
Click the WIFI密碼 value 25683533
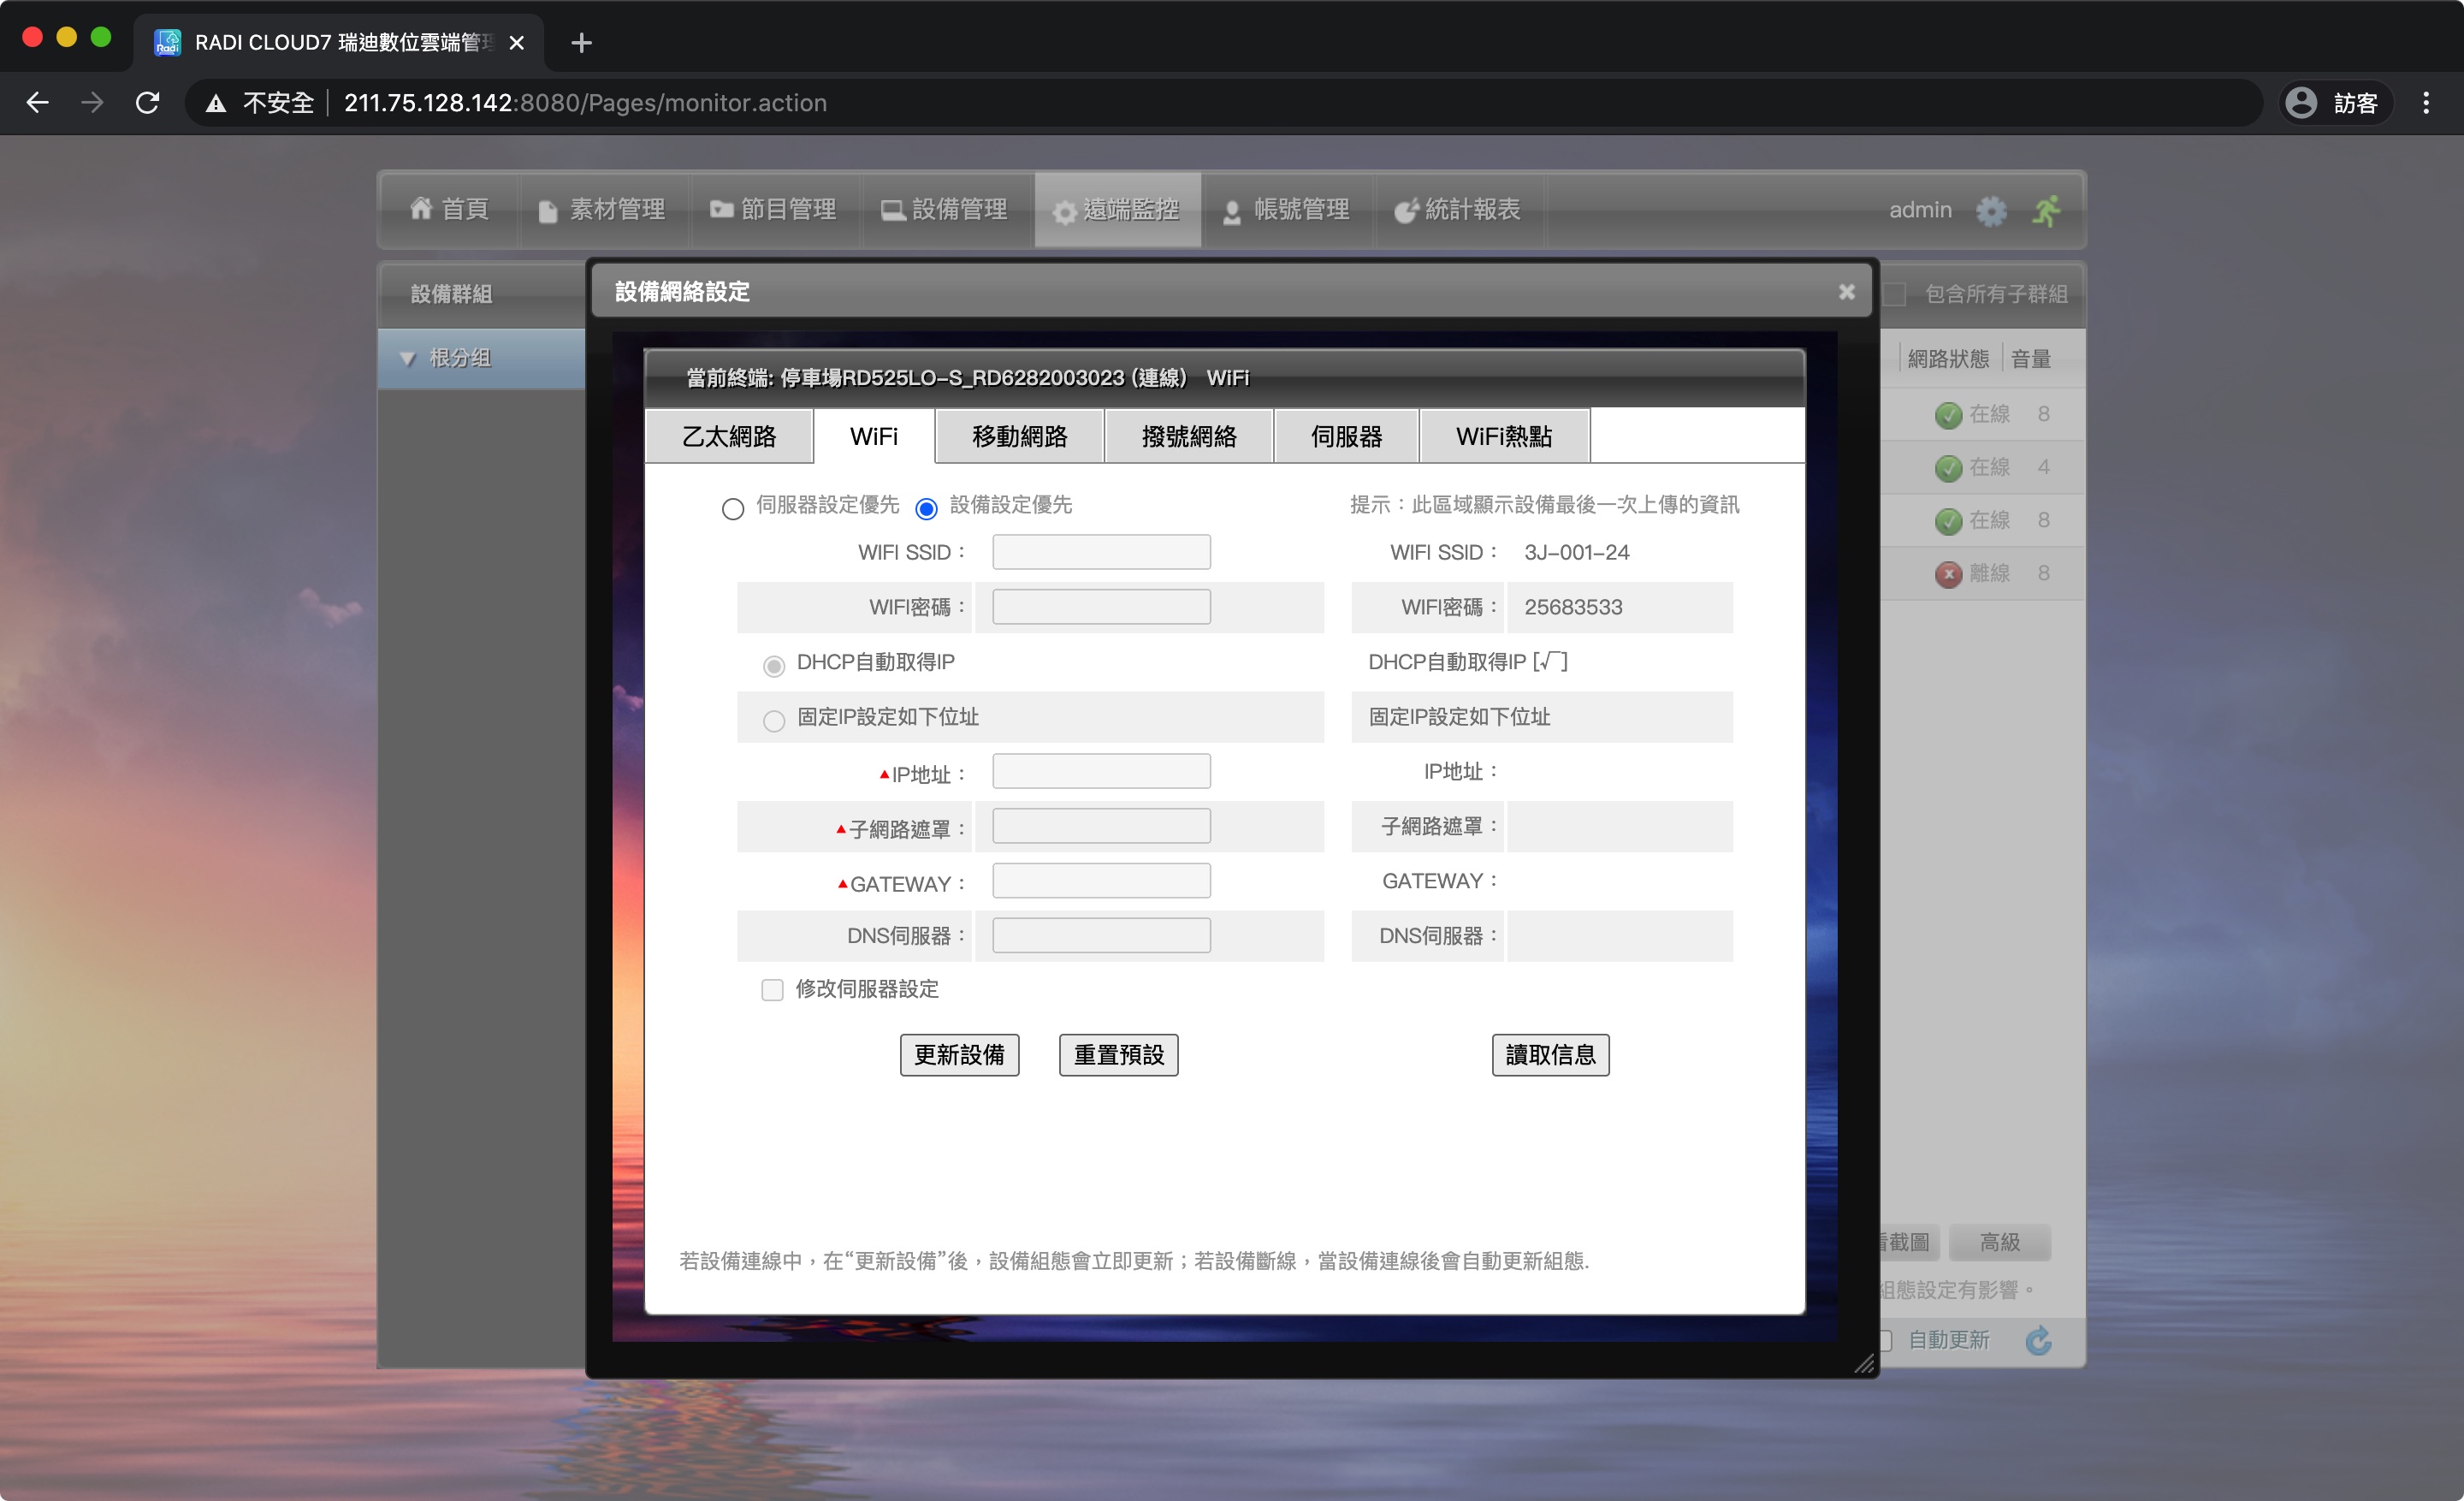pyautogui.click(x=1573, y=607)
